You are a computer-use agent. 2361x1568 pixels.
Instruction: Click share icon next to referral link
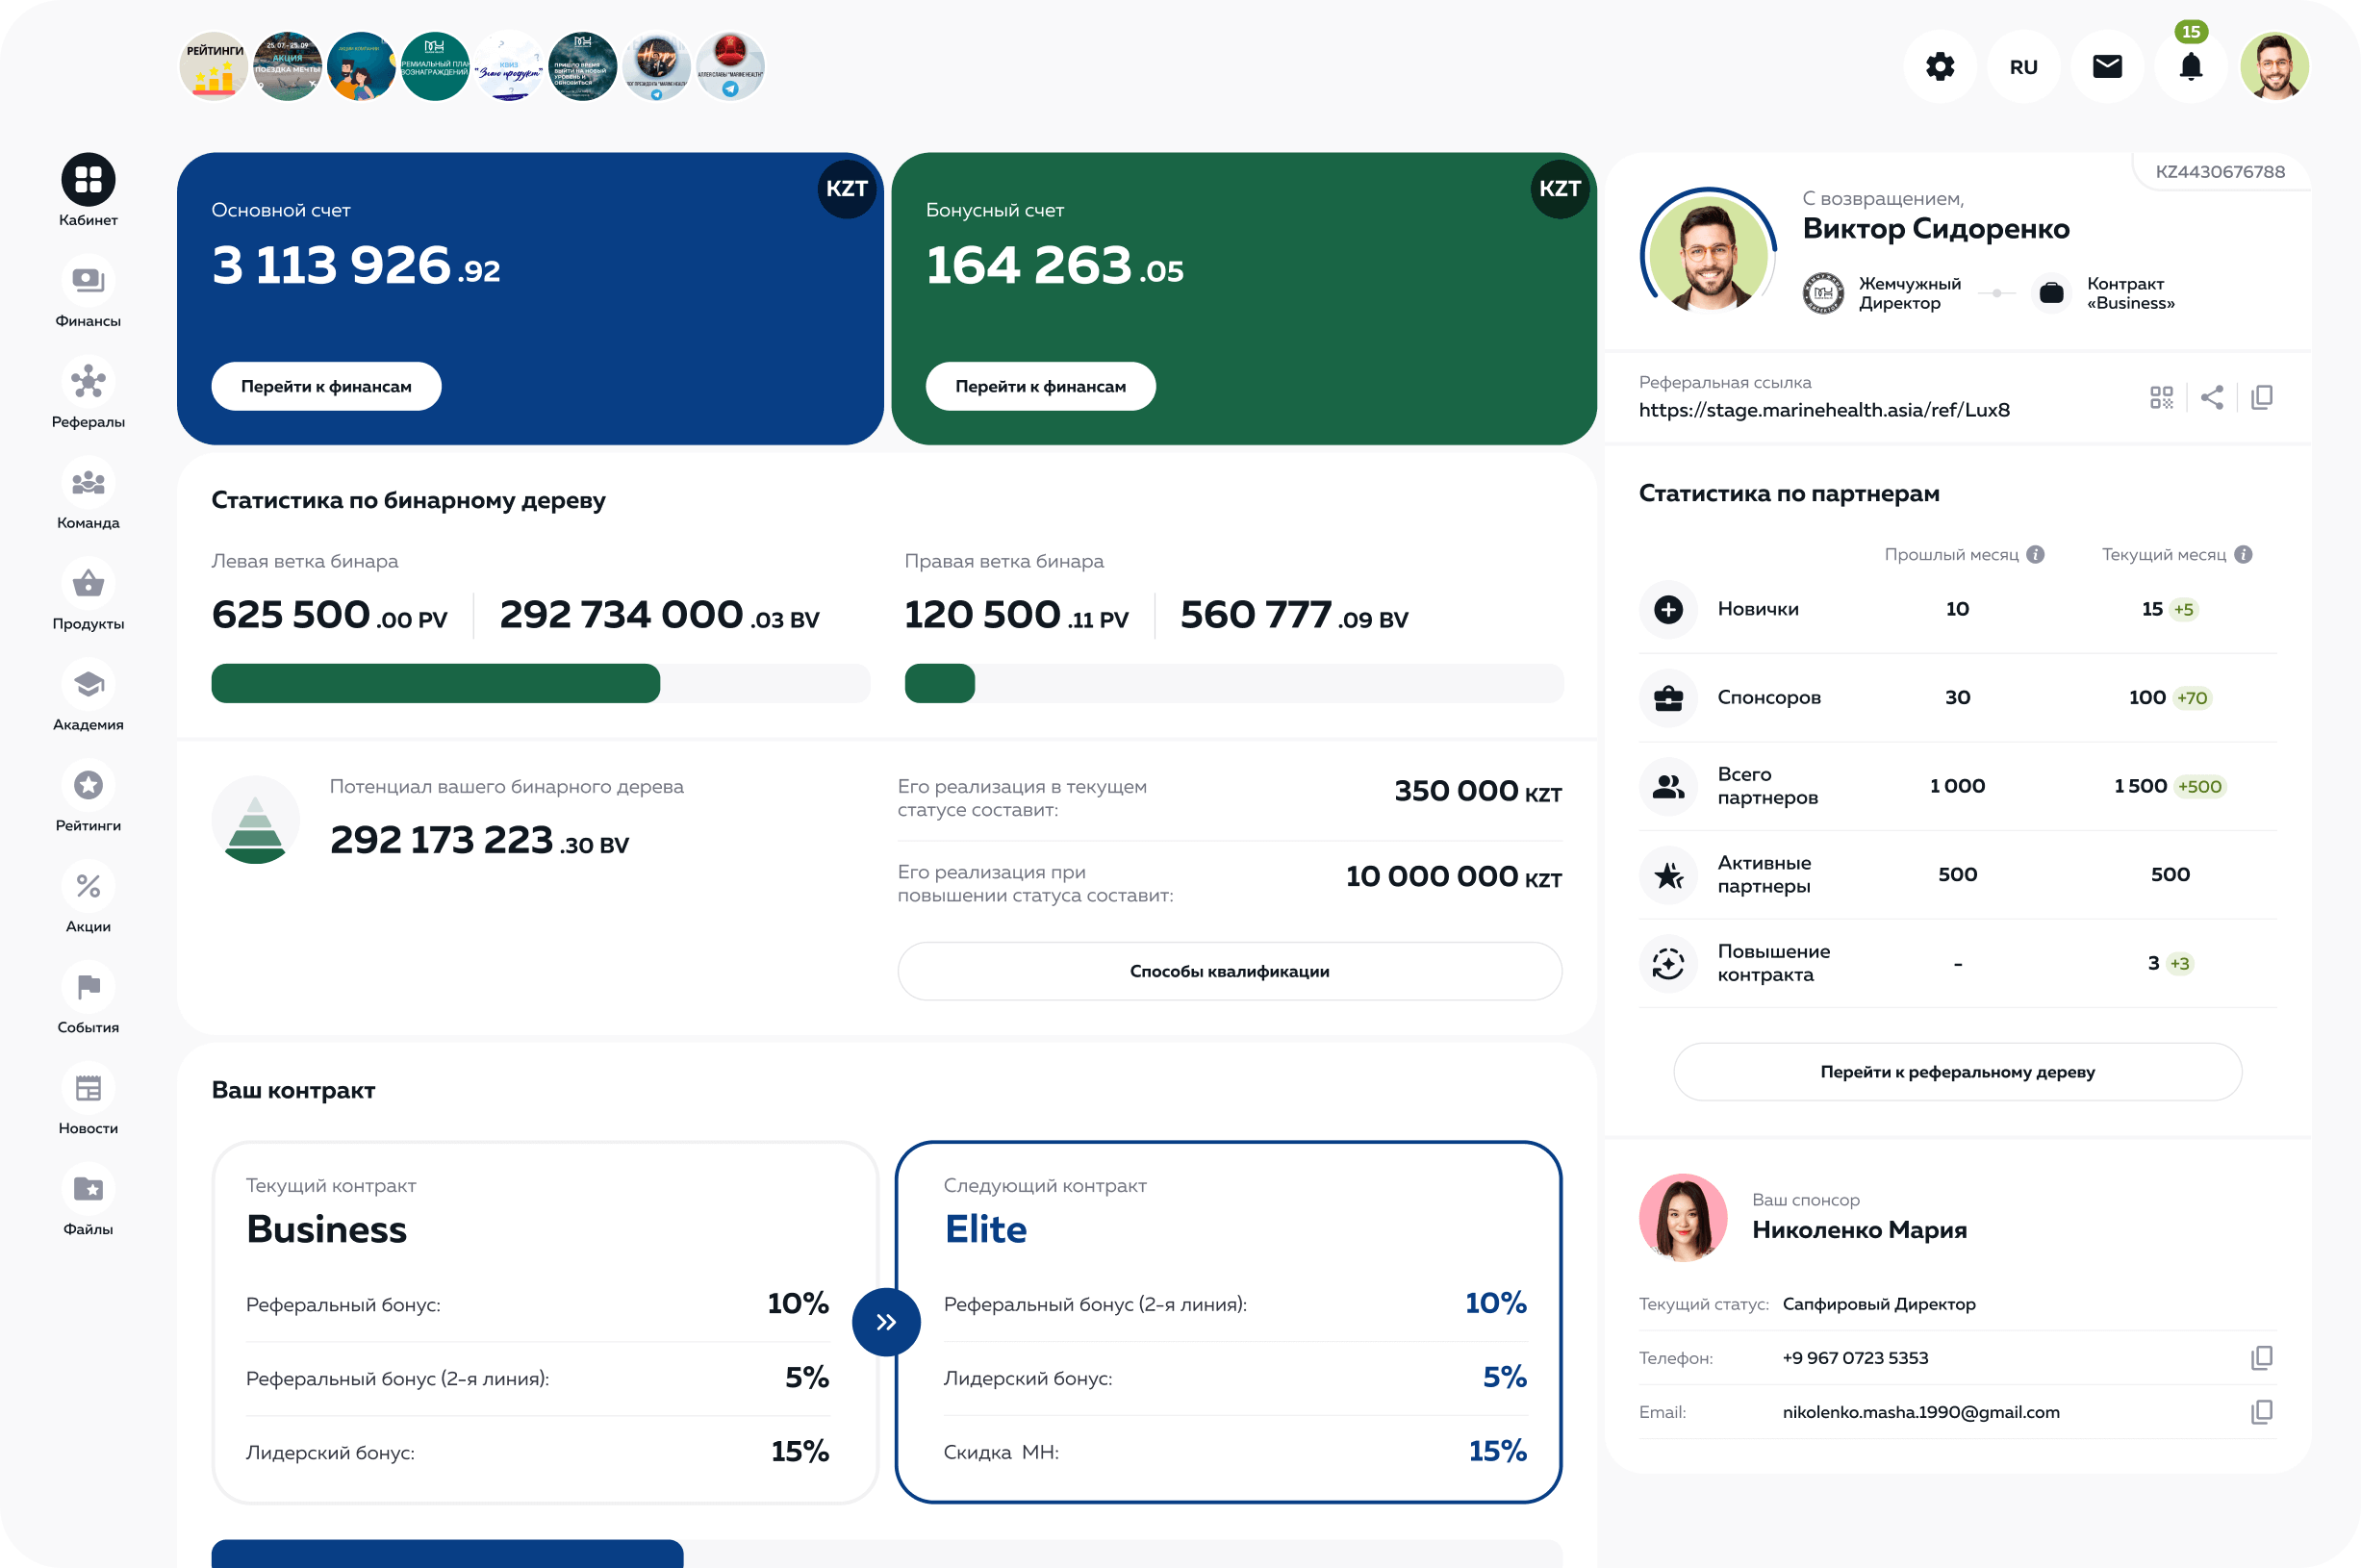[x=2212, y=398]
